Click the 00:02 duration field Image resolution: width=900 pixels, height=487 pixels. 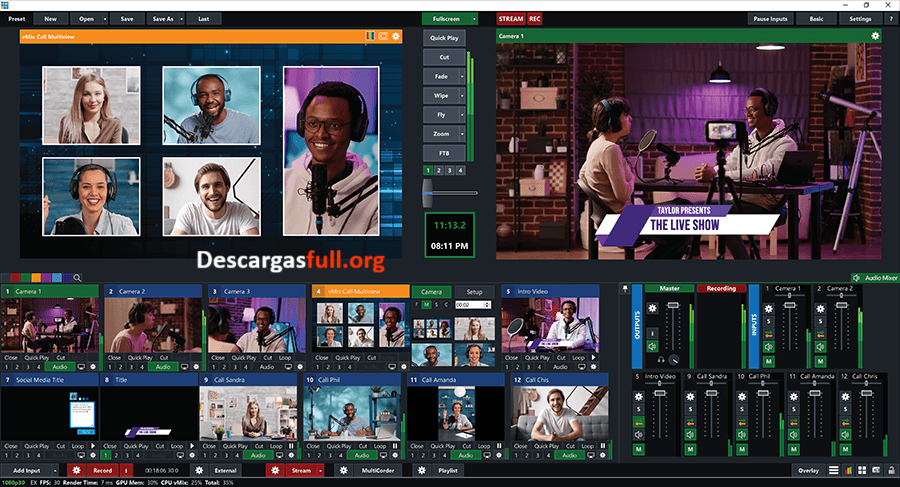(x=473, y=305)
